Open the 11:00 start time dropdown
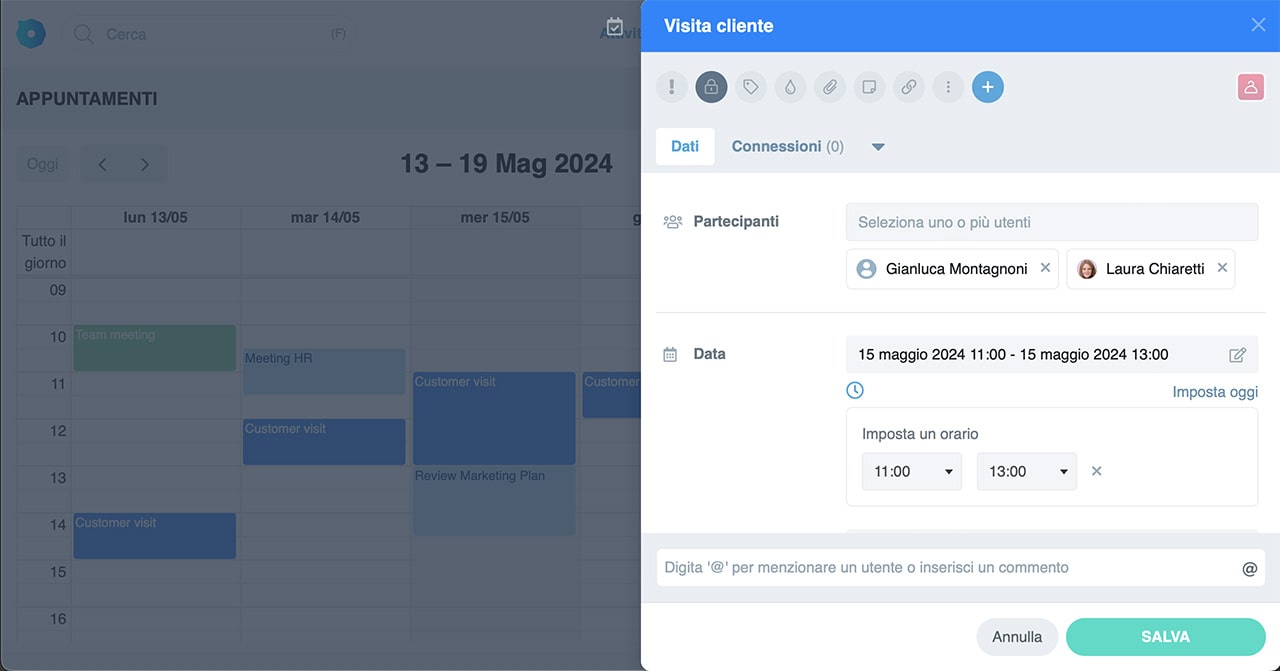The height and width of the screenshot is (671, 1280). 911,471
